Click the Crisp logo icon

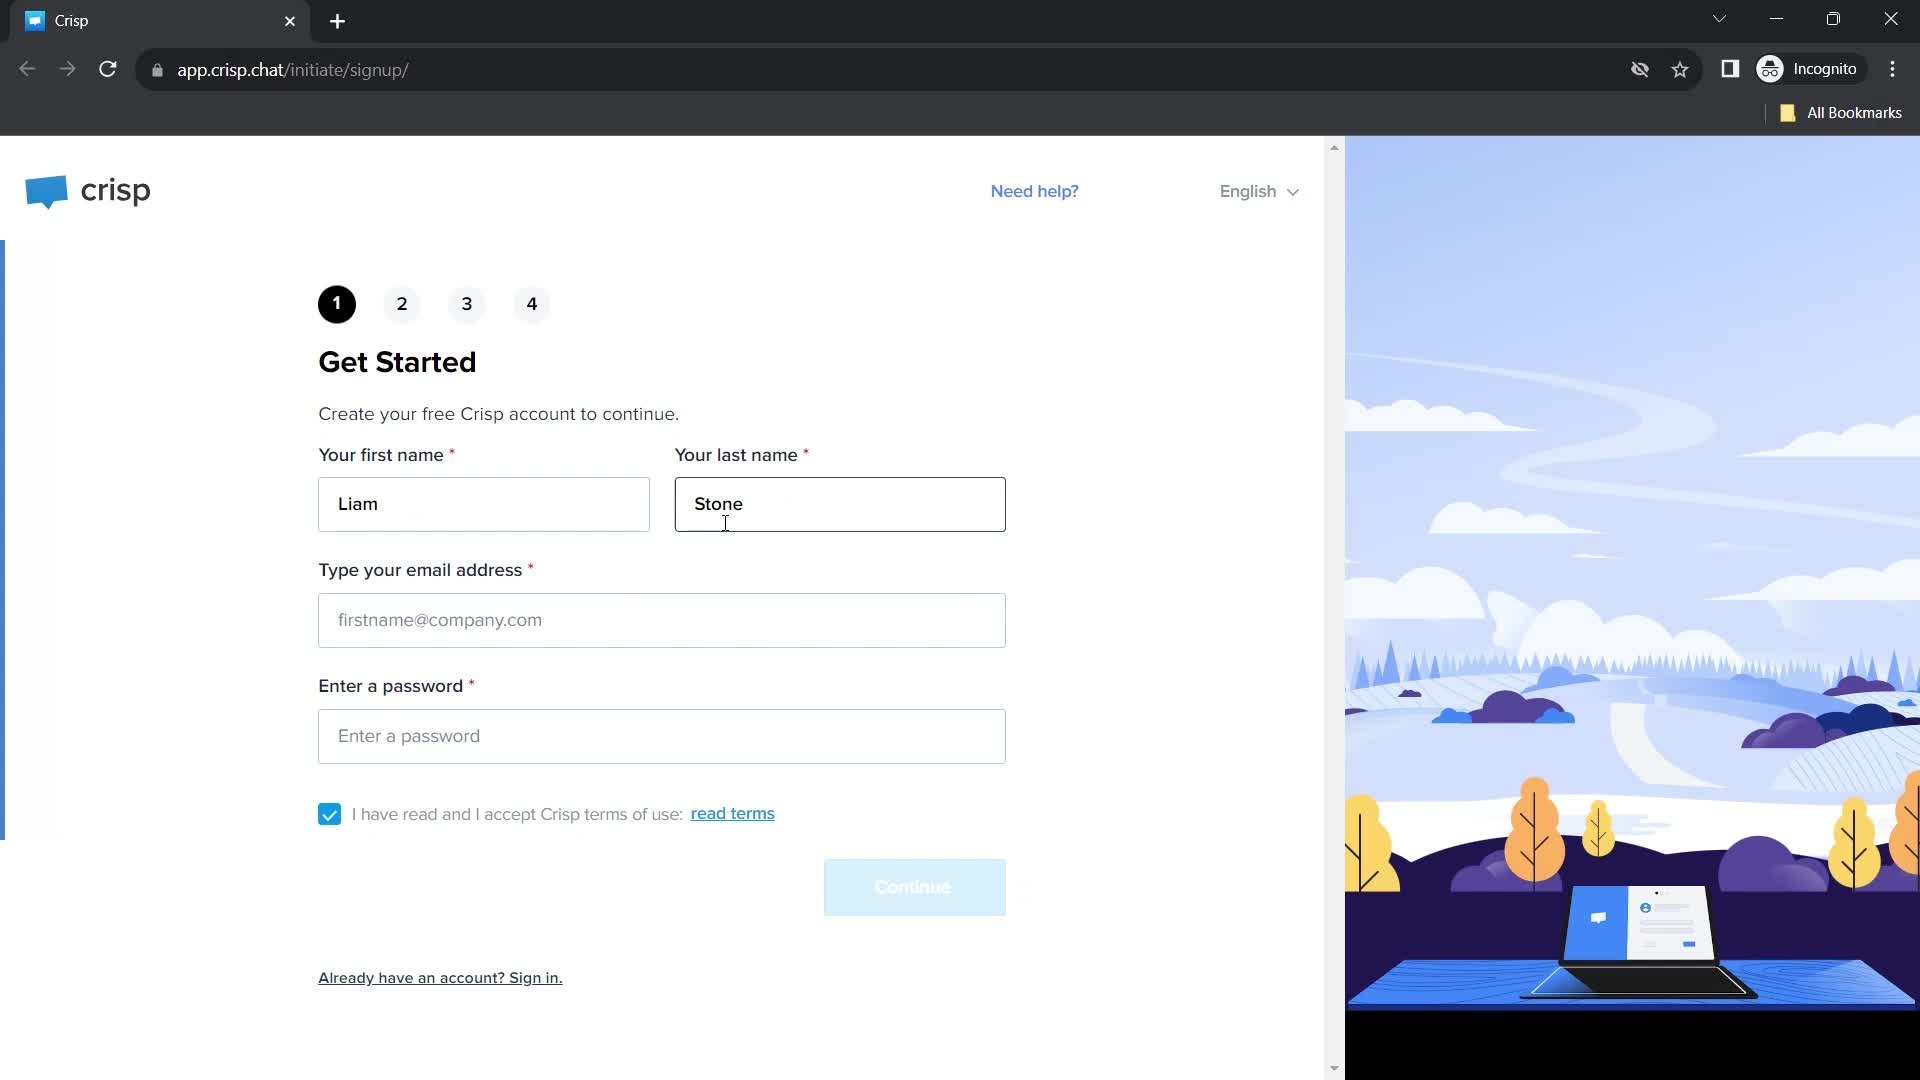coord(45,191)
